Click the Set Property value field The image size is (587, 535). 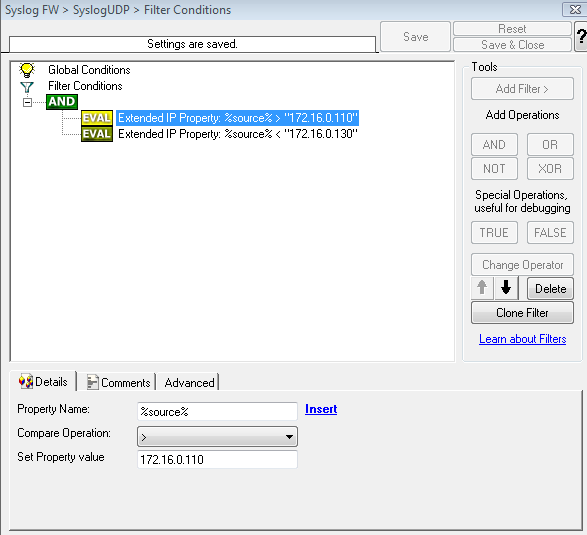[218, 459]
